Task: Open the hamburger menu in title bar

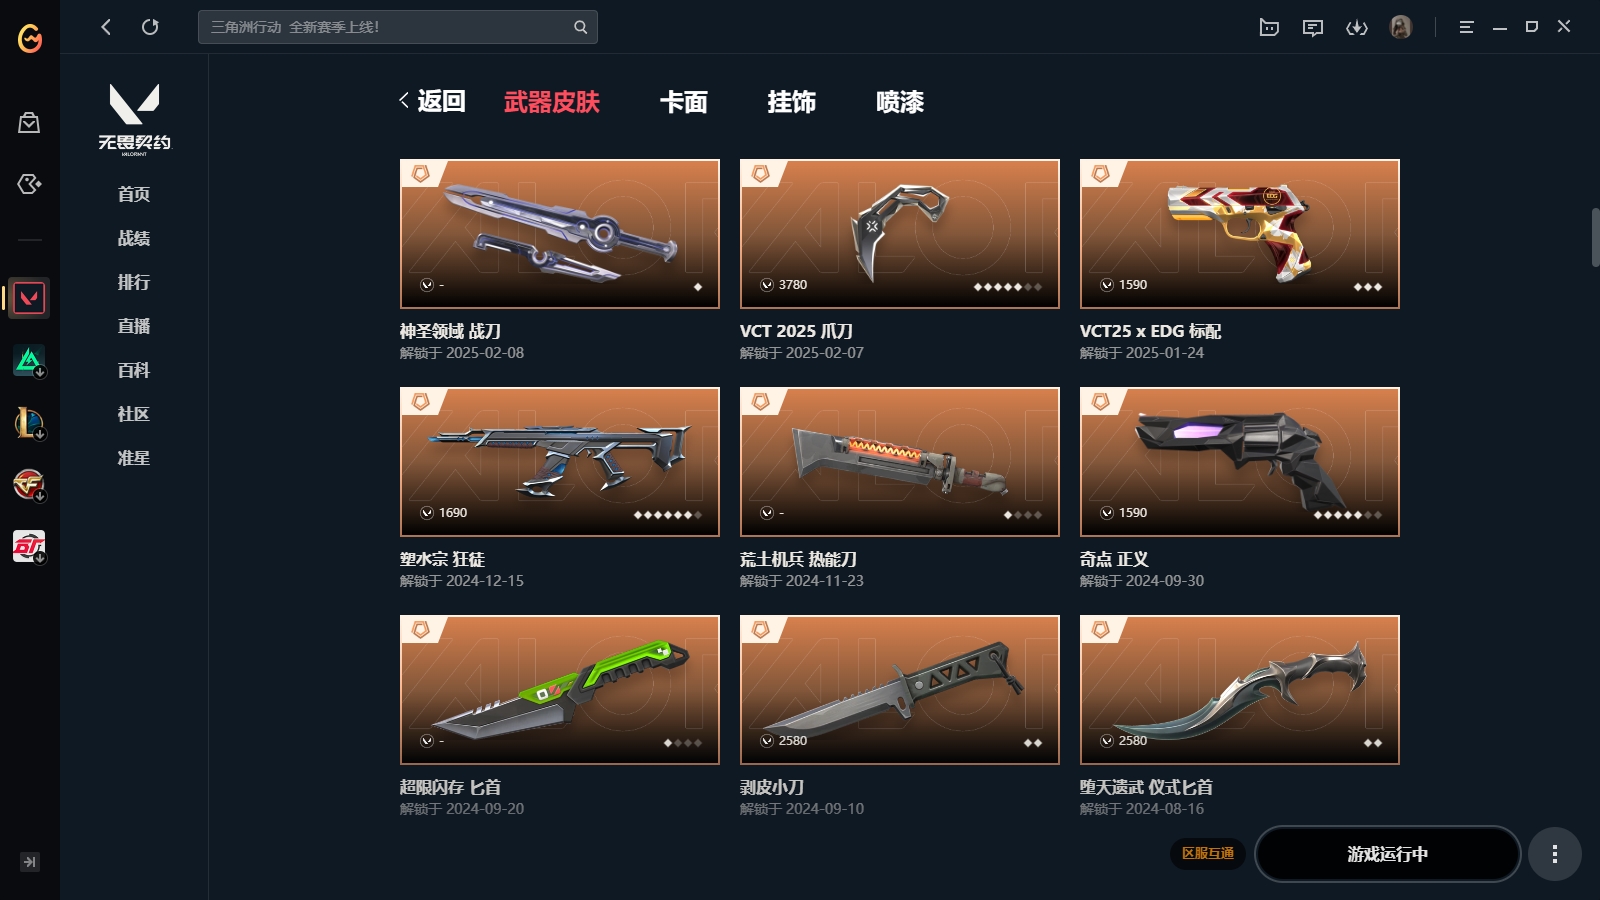Action: (1466, 28)
